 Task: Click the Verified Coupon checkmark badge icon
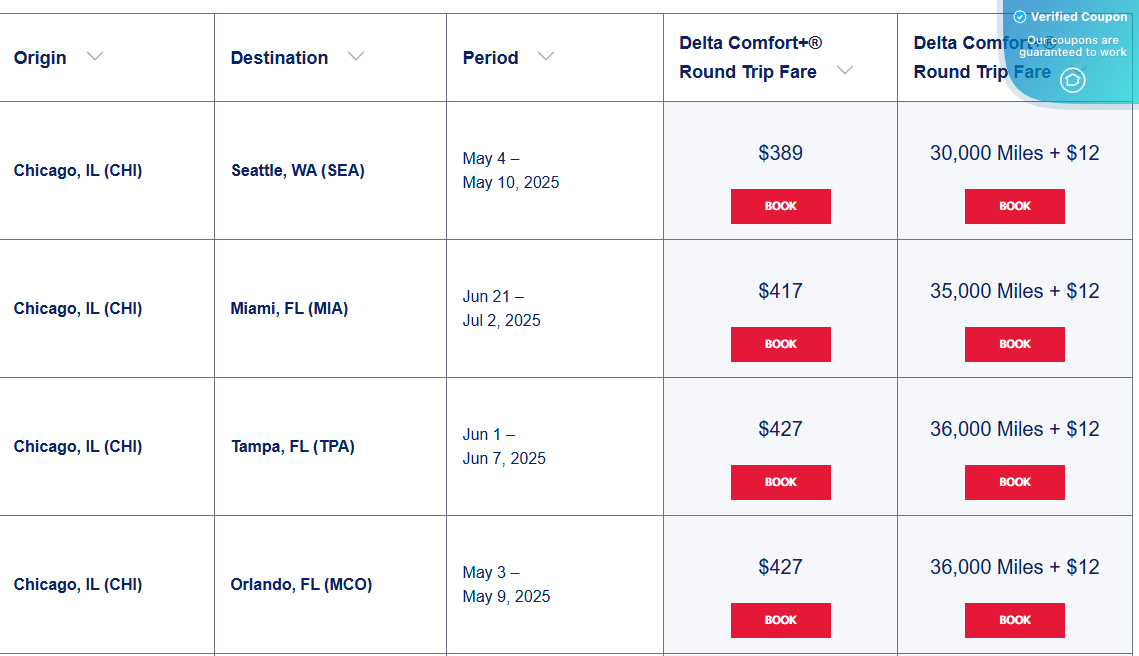pos(1018,17)
